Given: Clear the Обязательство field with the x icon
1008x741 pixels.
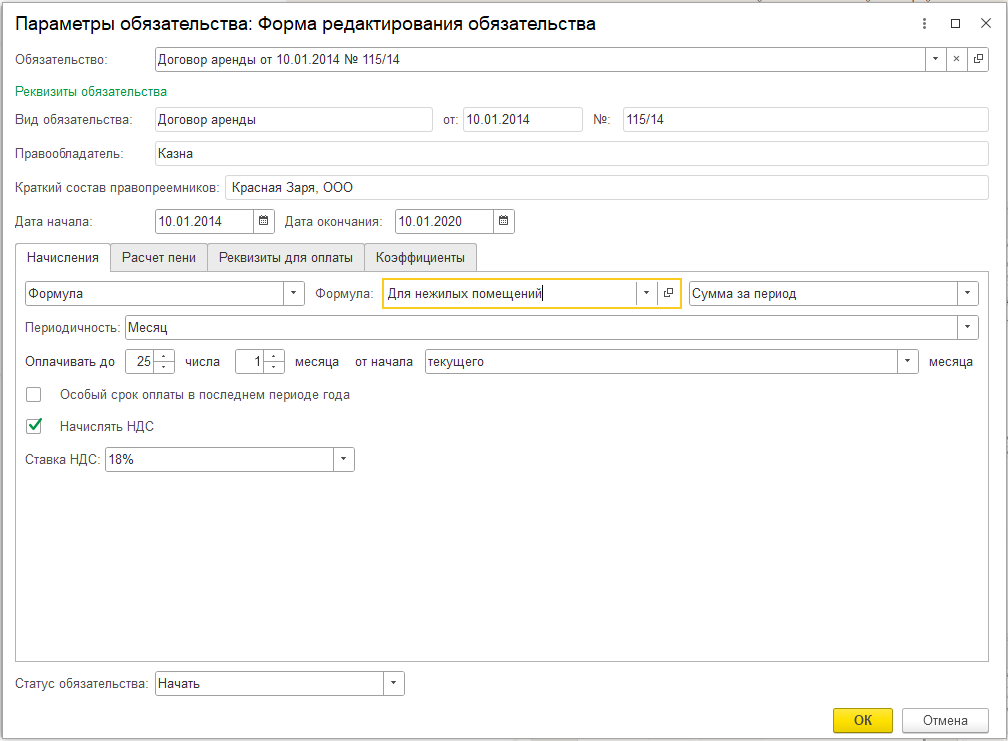Looking at the screenshot, I should 957,59.
